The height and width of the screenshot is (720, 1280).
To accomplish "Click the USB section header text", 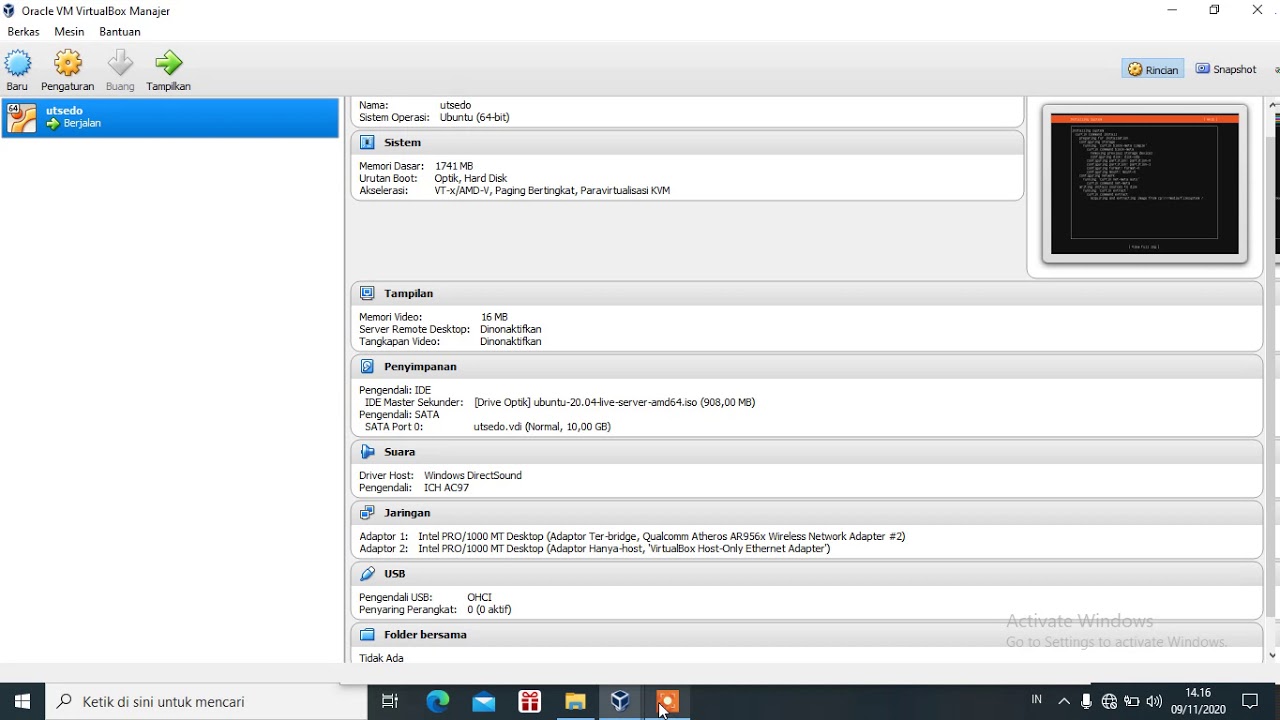I will point(395,574).
